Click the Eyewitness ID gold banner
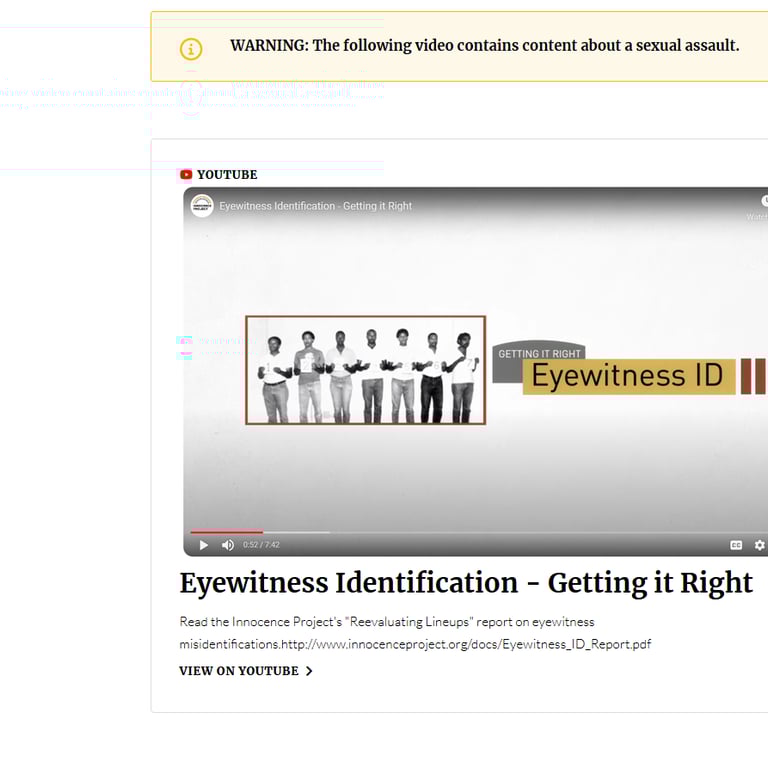This screenshot has height=768, width=768. point(629,376)
